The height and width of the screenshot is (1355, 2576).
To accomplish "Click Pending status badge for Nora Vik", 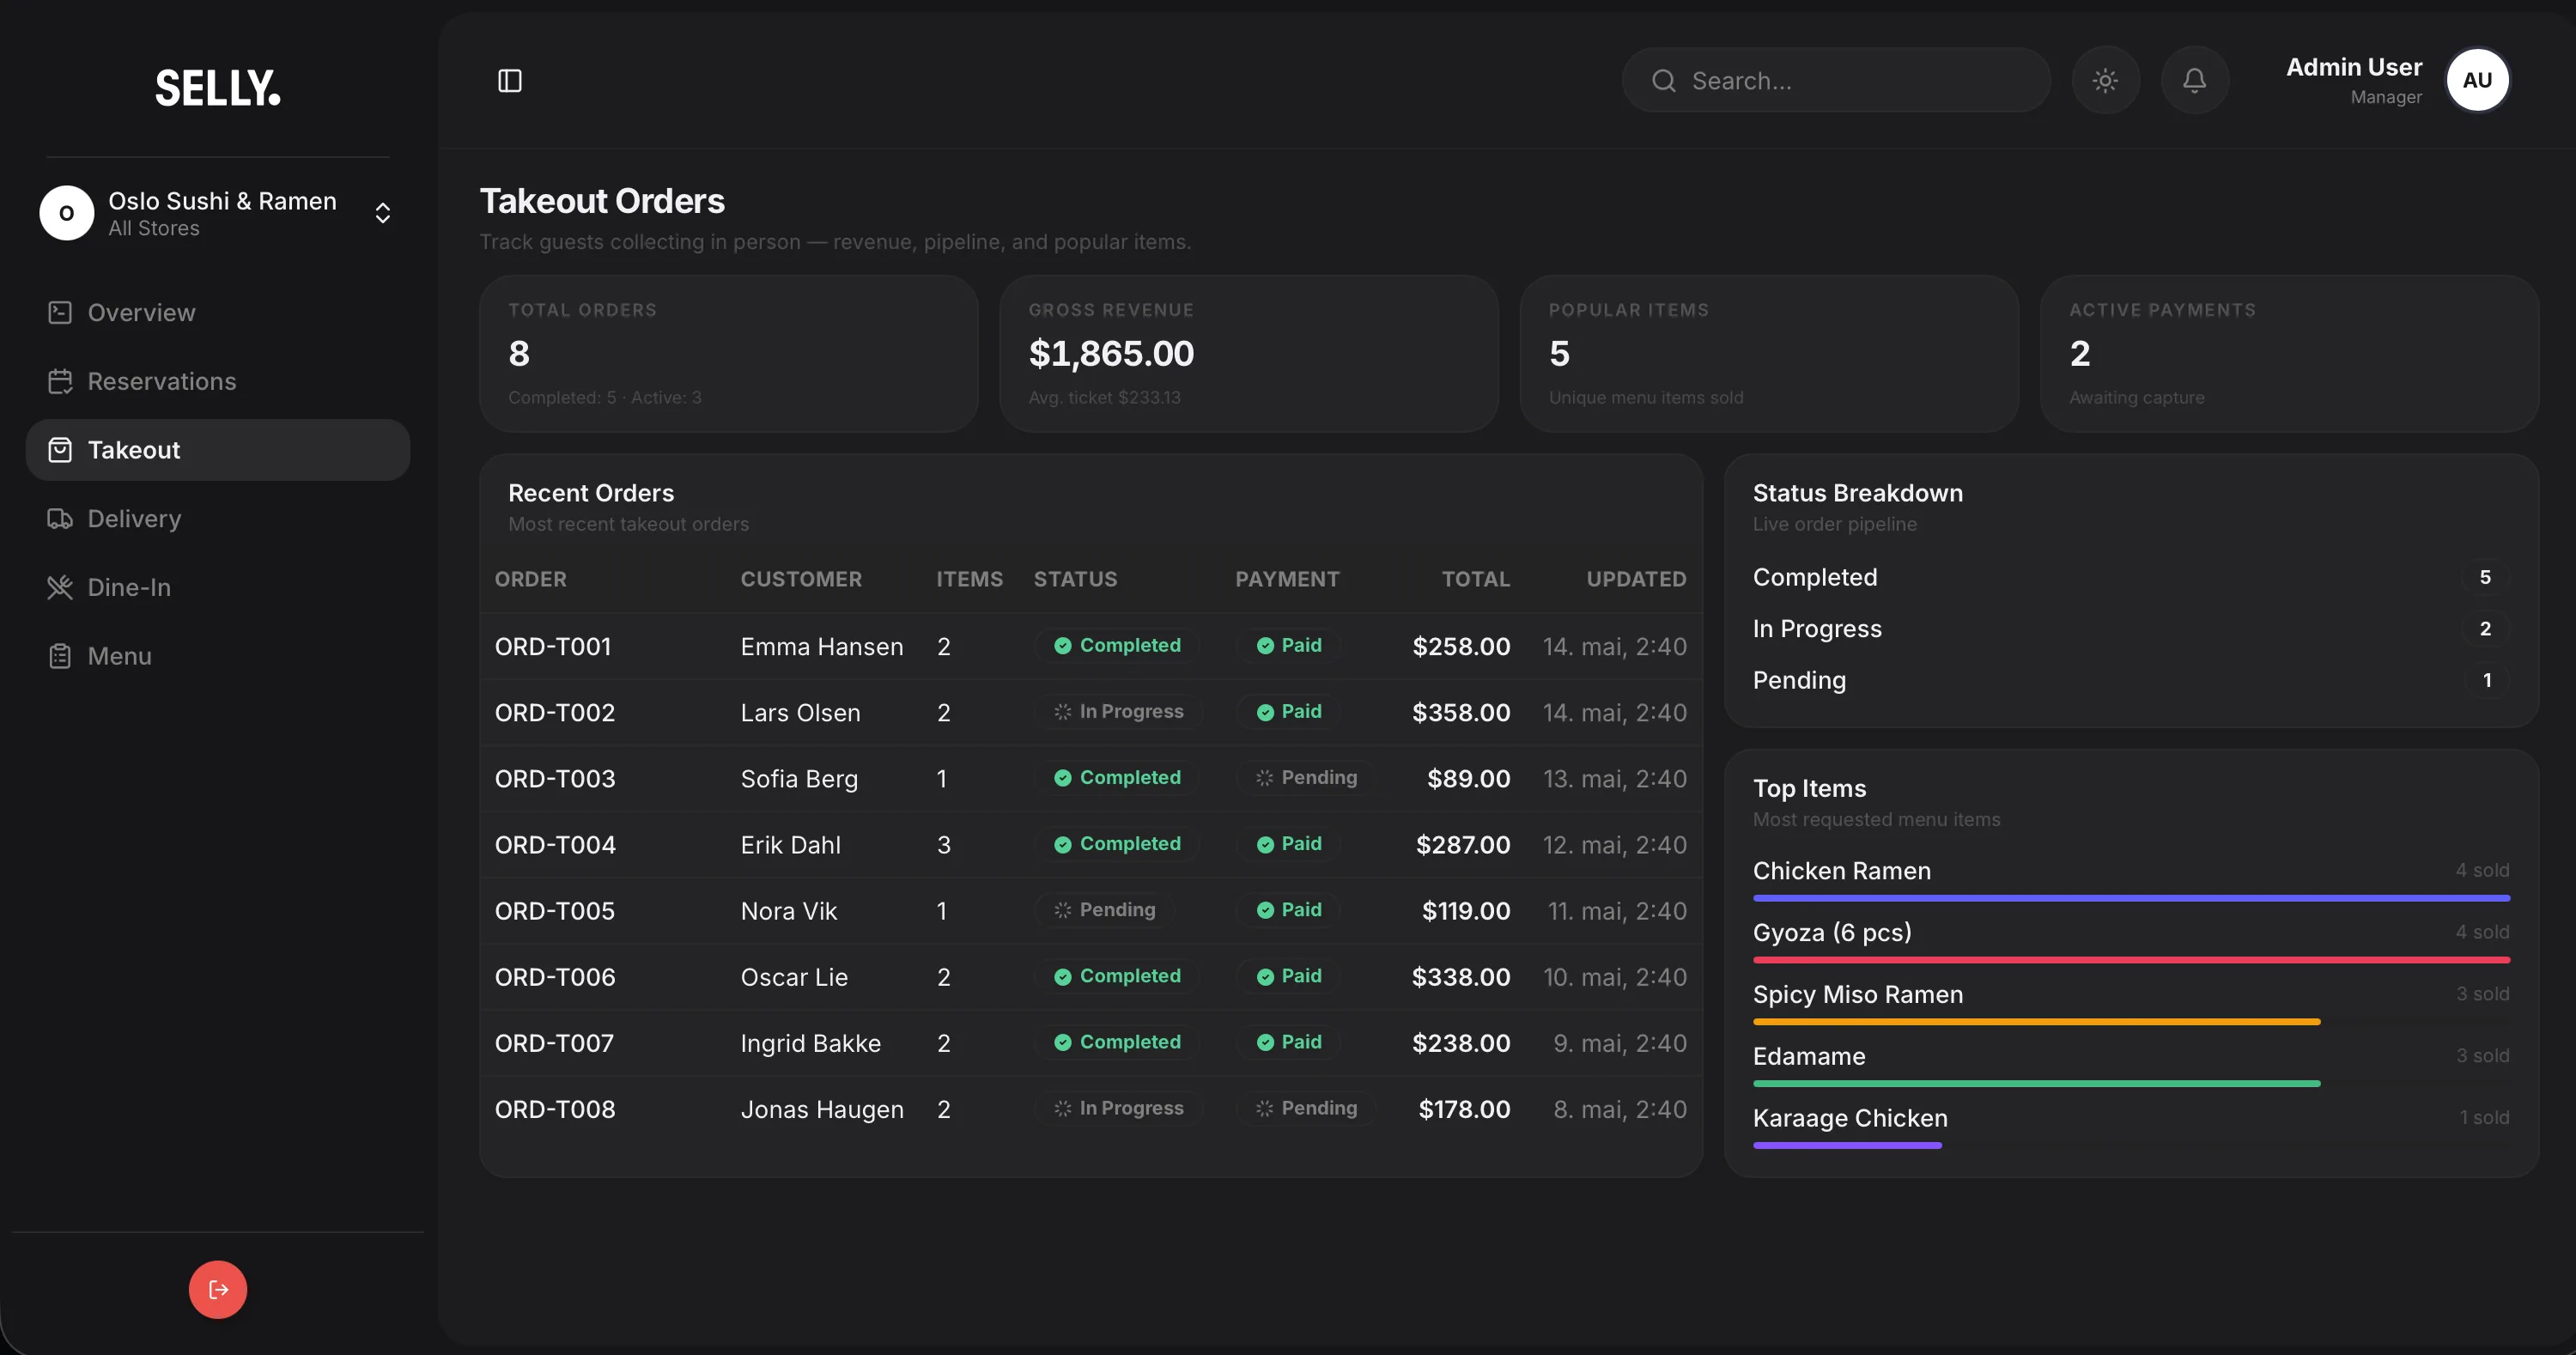I will pos(1104,910).
